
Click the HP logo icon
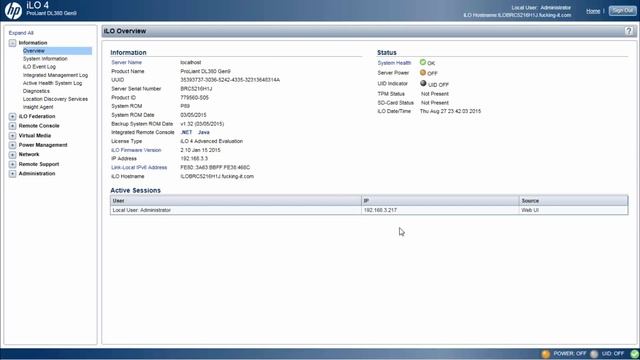[x=13, y=10]
